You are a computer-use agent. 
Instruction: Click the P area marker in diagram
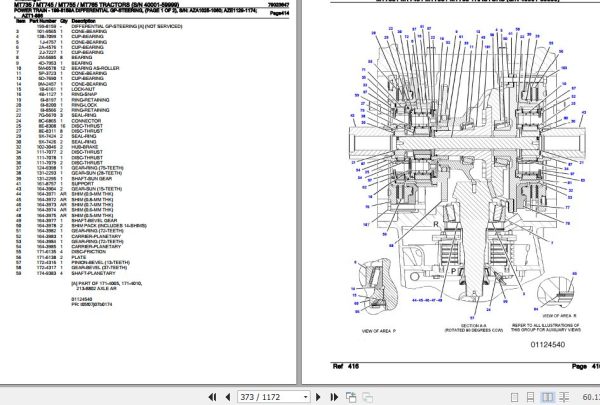point(453,271)
